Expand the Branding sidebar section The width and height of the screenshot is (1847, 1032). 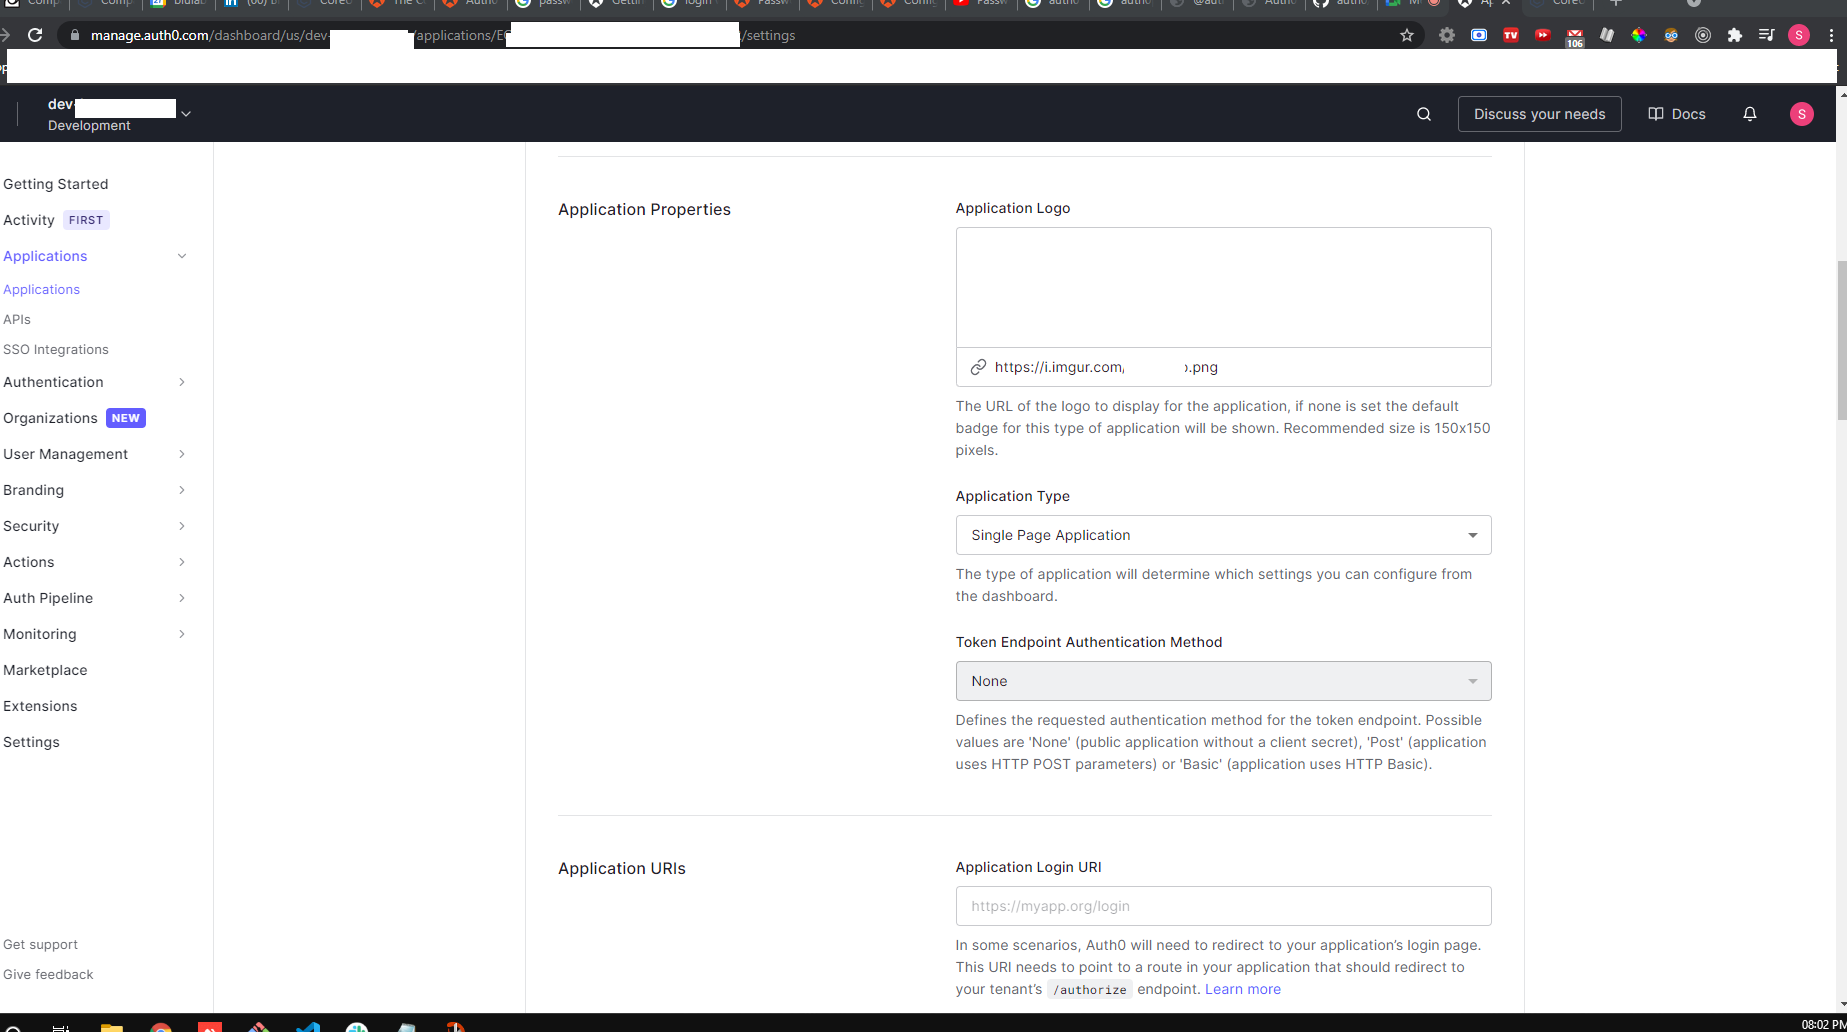182,490
